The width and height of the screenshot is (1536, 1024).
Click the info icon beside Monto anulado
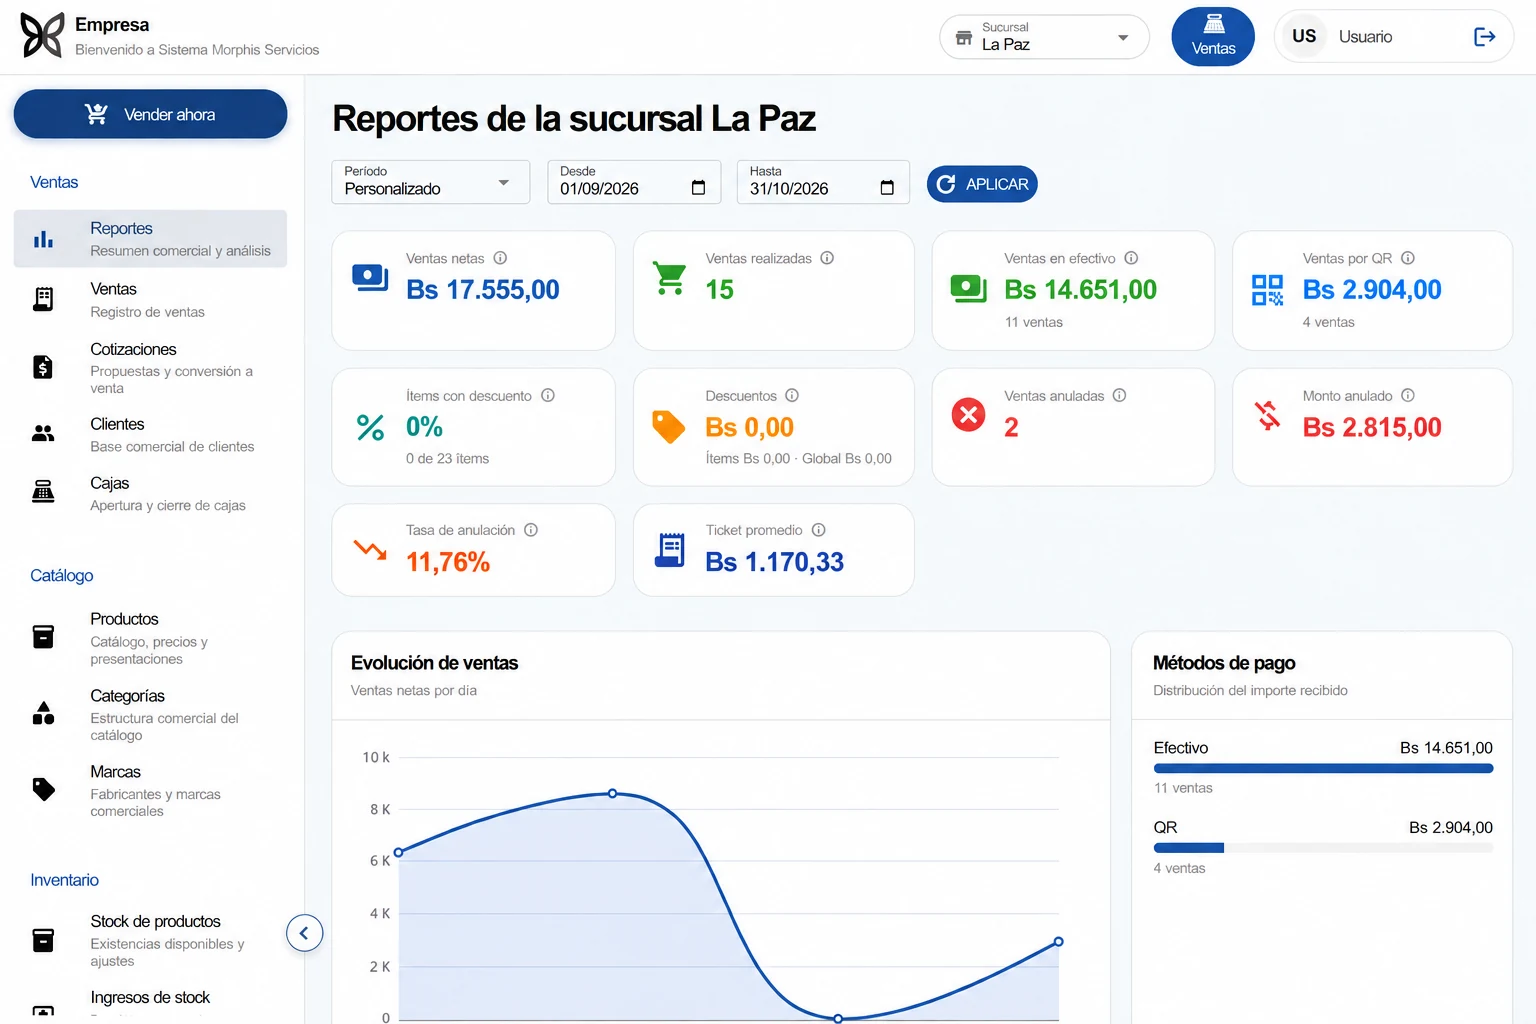tap(1408, 395)
